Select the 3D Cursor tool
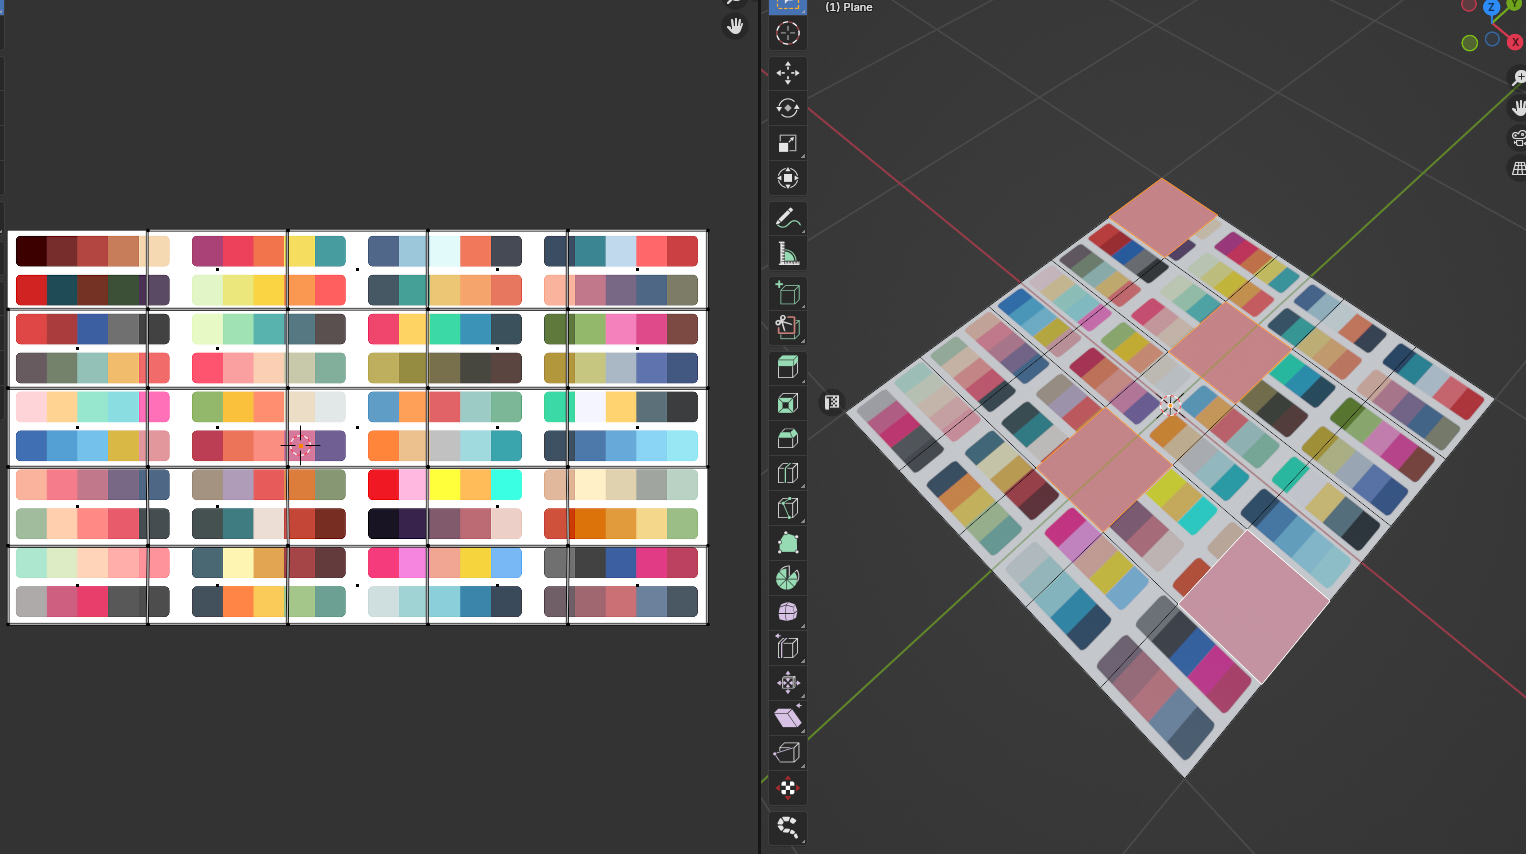Viewport: 1526px width, 854px height. 788,33
